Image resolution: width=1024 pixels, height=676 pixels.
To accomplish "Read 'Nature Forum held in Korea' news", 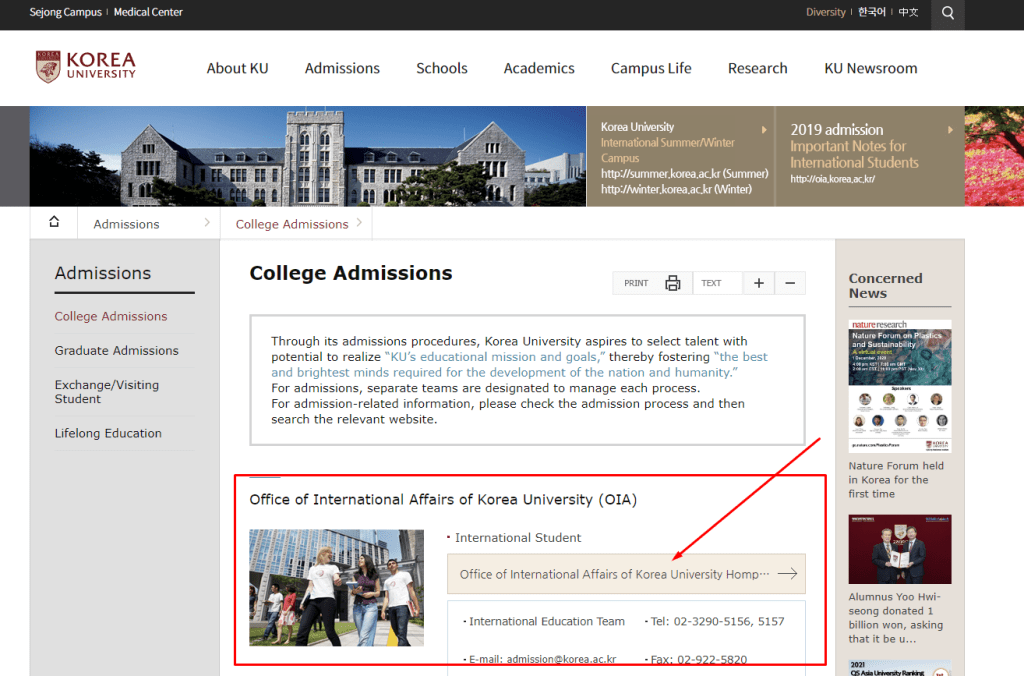I will pyautogui.click(x=896, y=480).
